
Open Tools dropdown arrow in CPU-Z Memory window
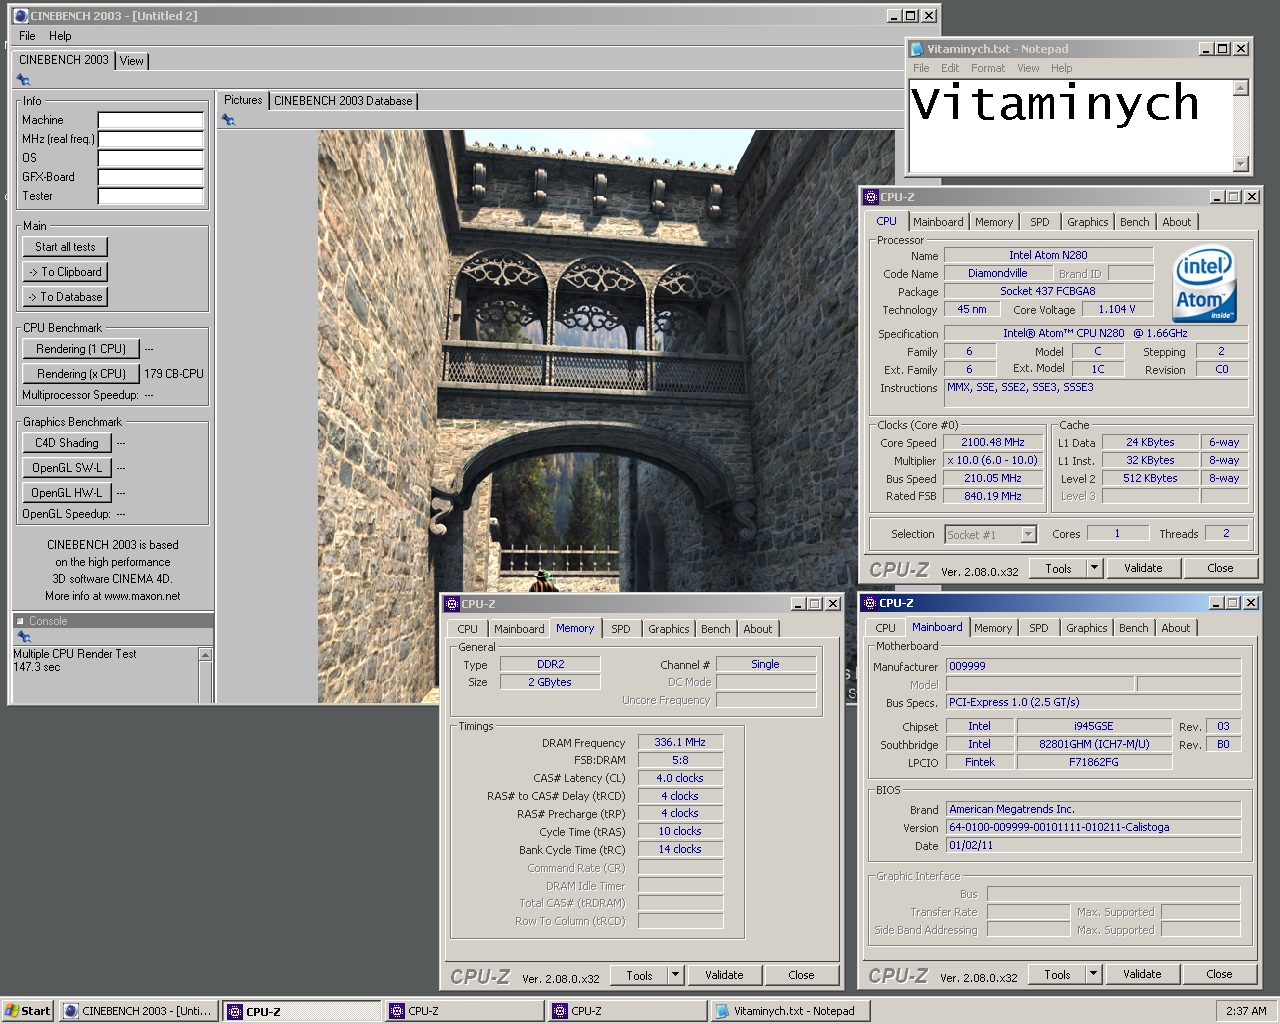(675, 975)
